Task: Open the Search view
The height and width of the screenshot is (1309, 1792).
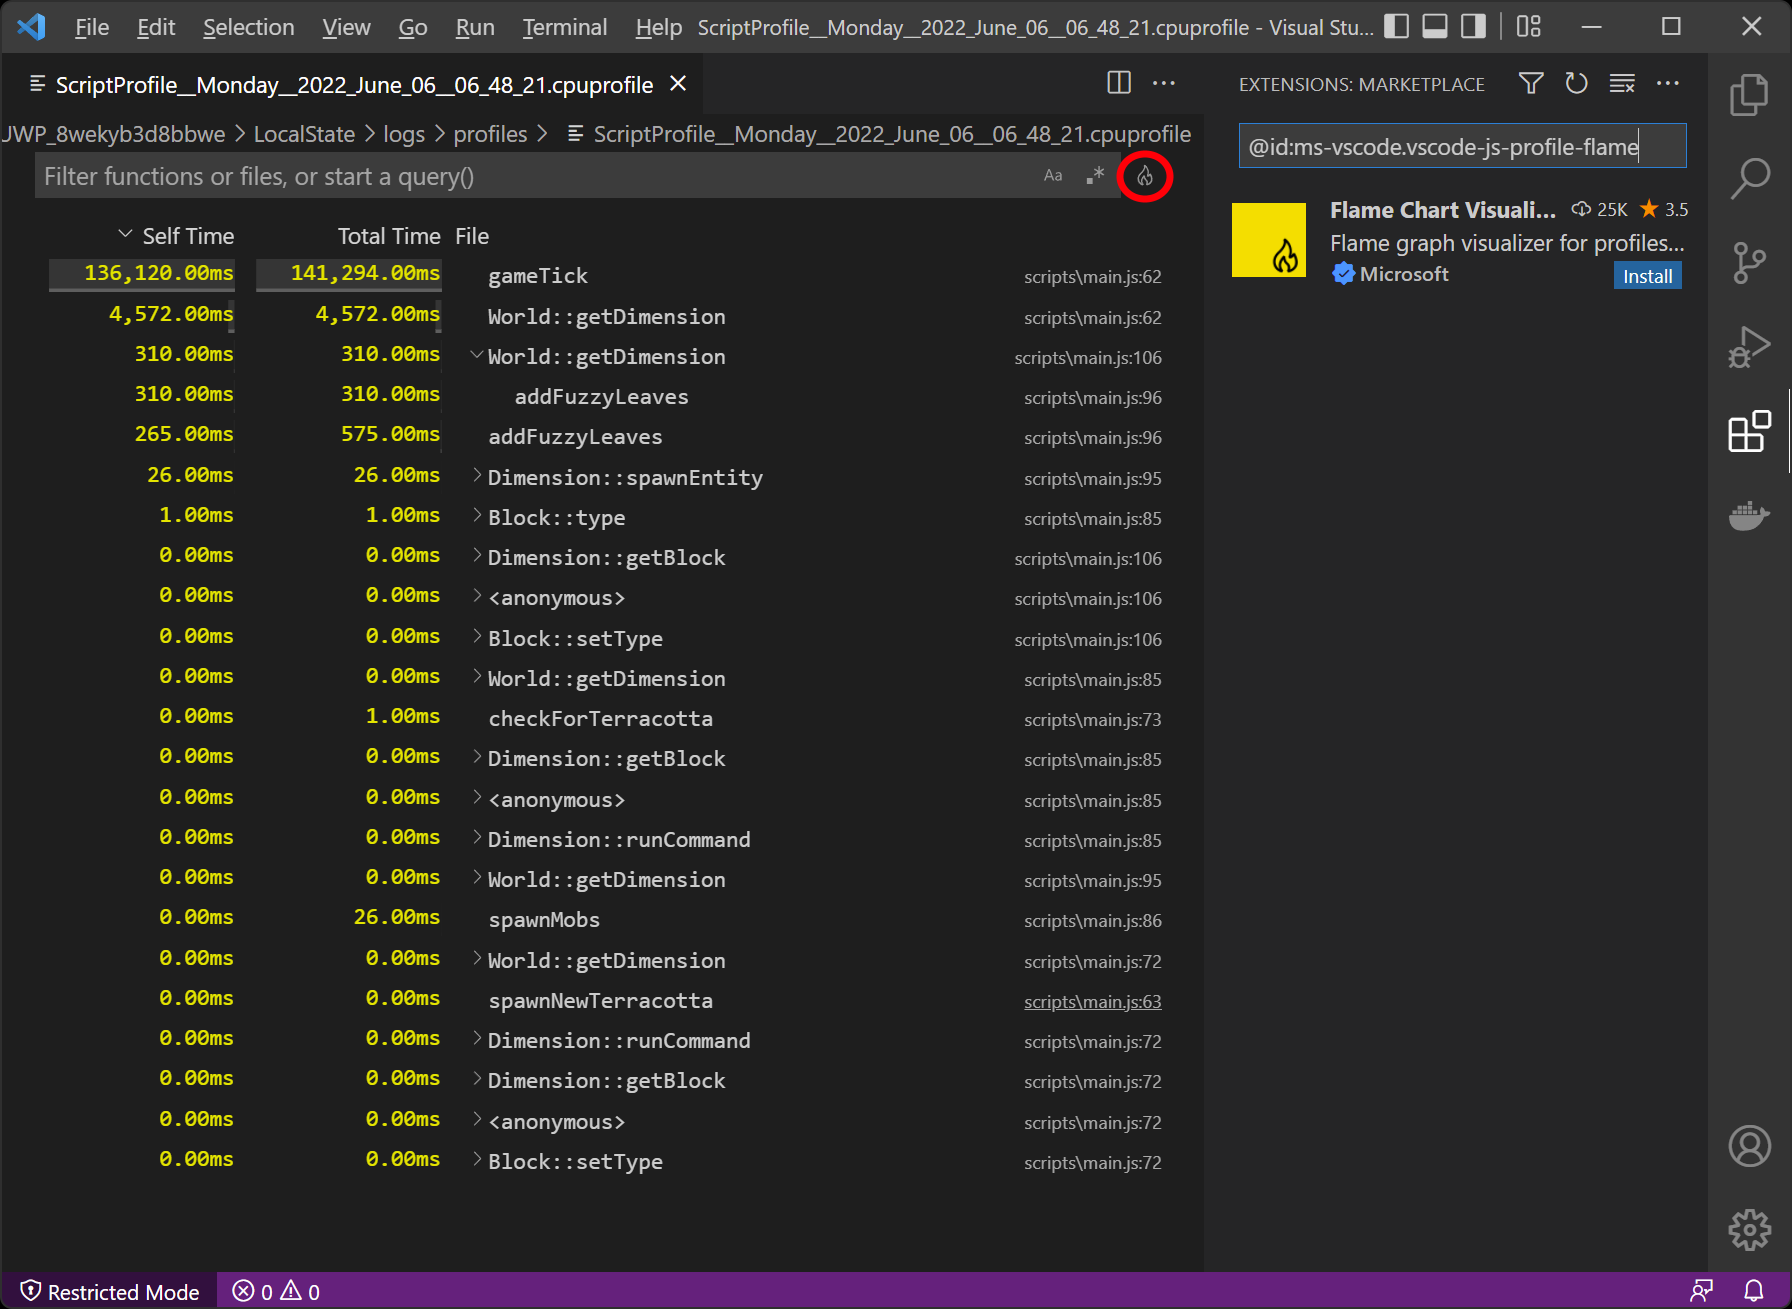Action: 1749,176
